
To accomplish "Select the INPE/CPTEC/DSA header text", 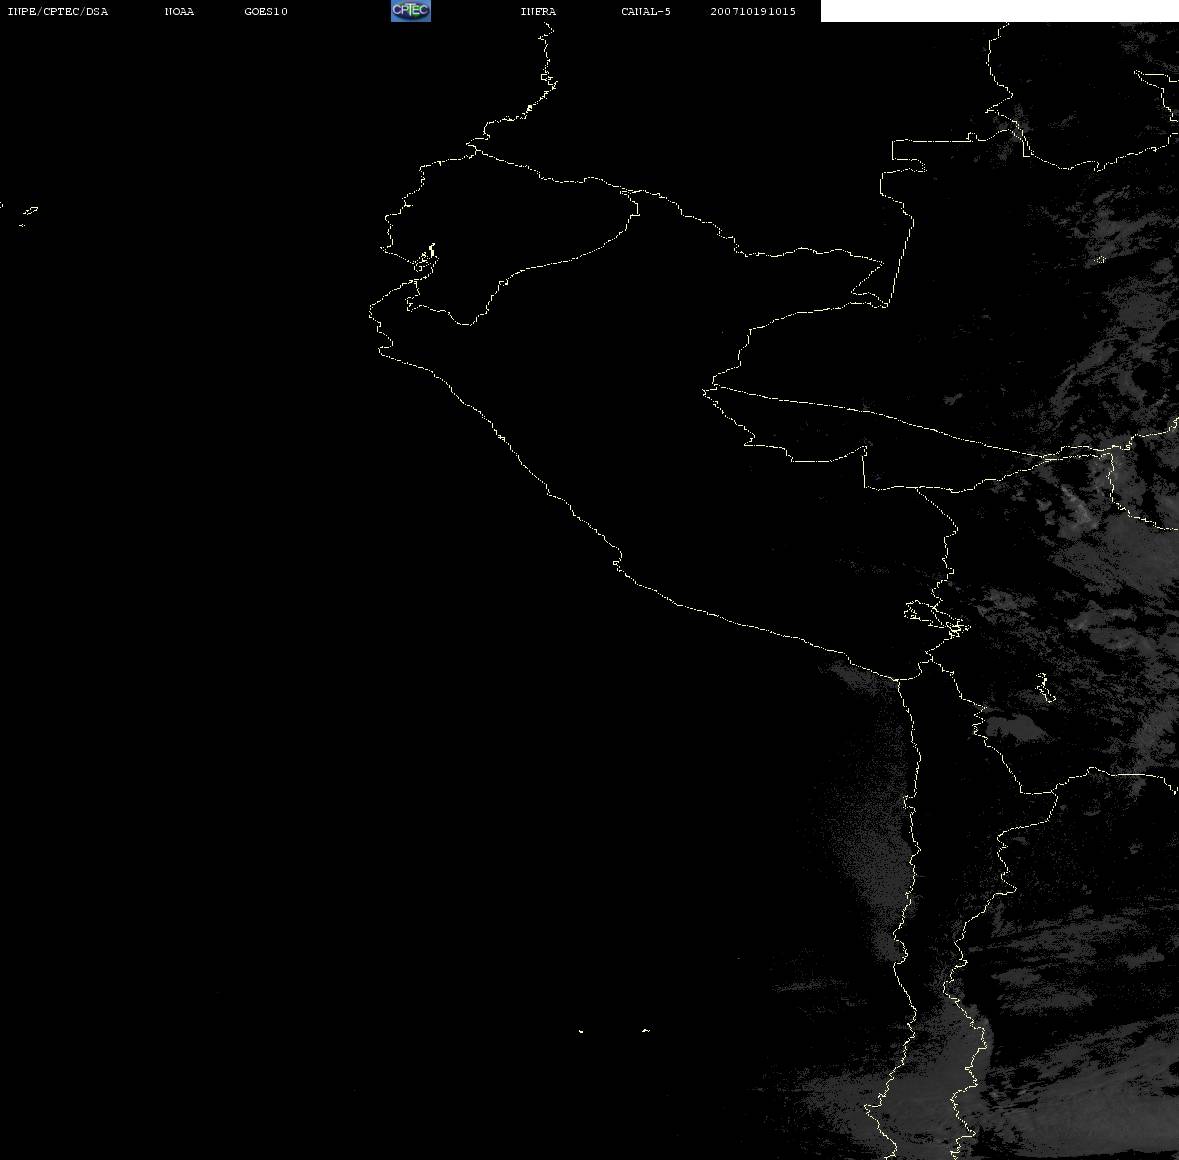I will (x=58, y=11).
